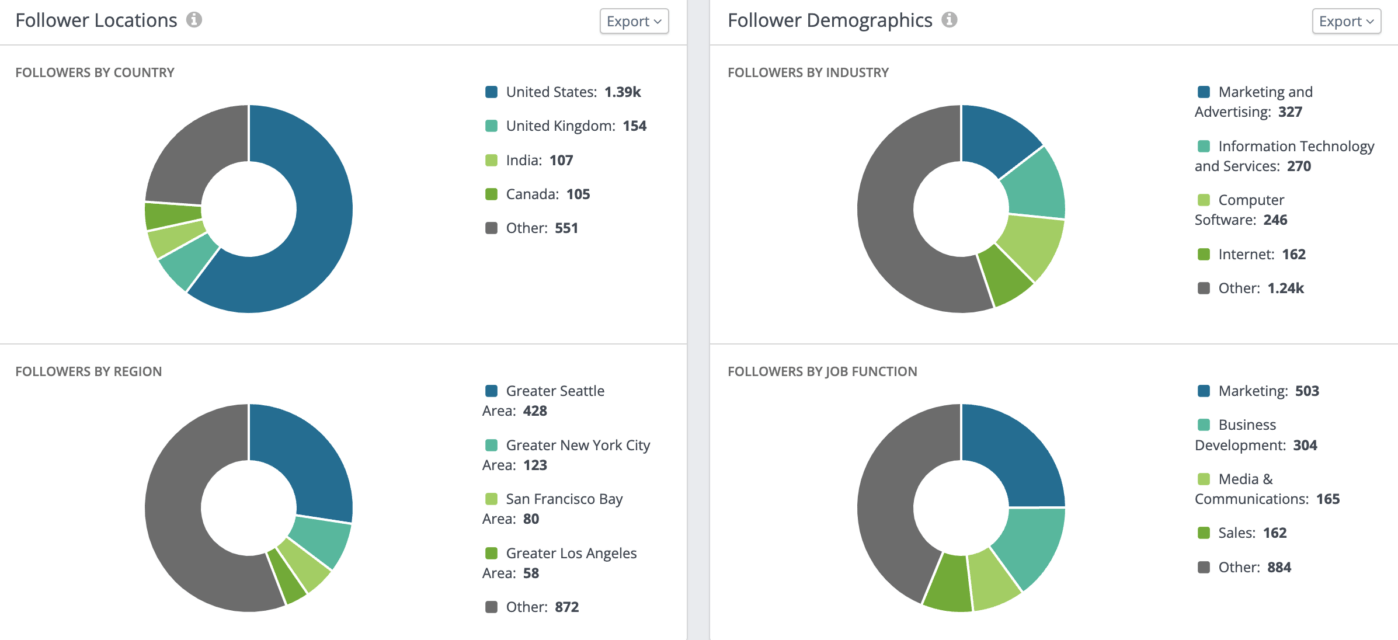Select the United Kingdom legend marker
This screenshot has width=1398, height=640.
coord(489,125)
